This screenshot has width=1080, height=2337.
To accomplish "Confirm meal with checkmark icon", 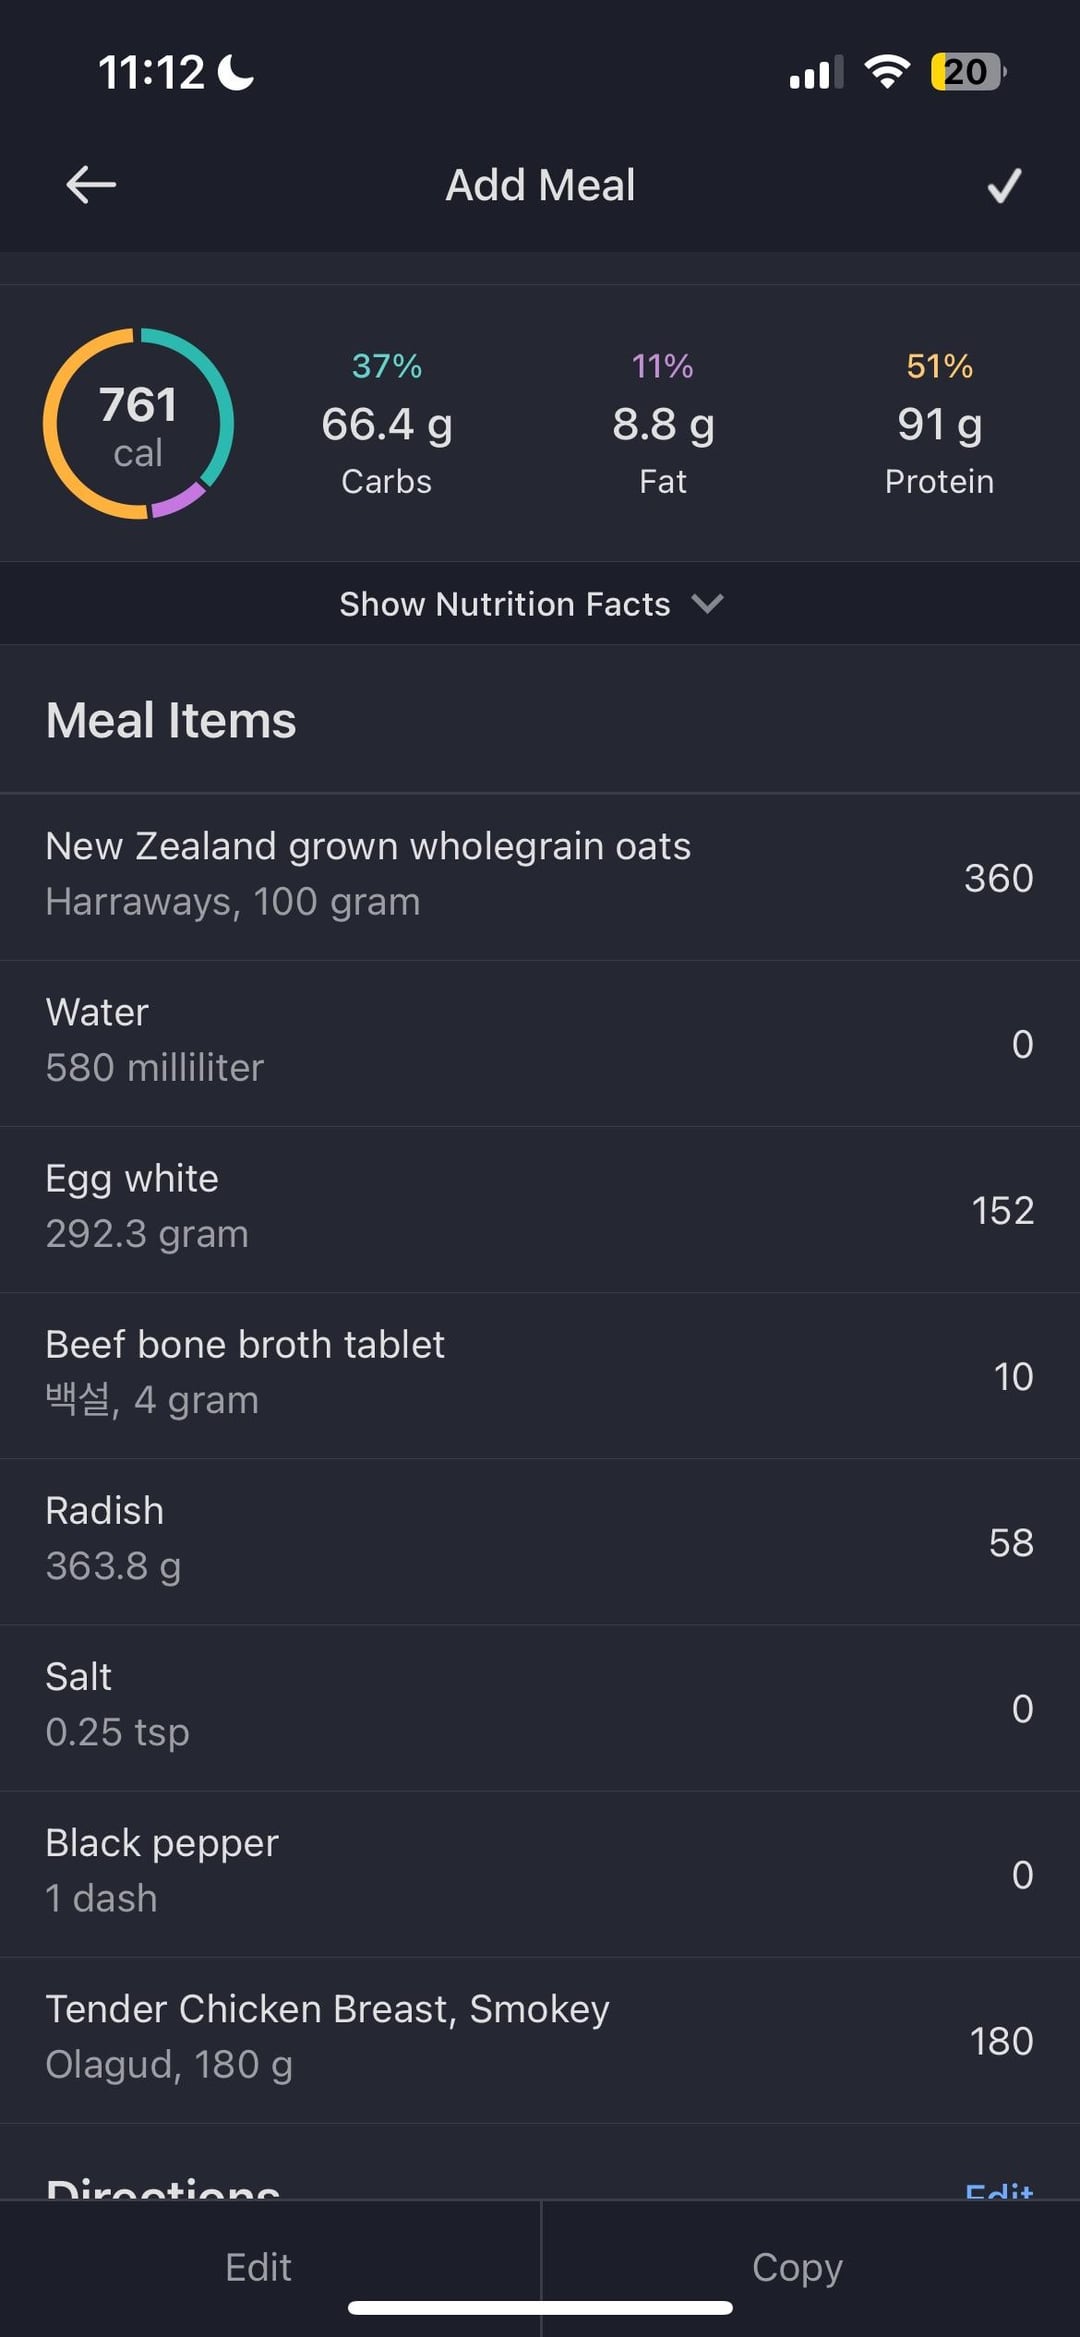I will coord(1004,186).
